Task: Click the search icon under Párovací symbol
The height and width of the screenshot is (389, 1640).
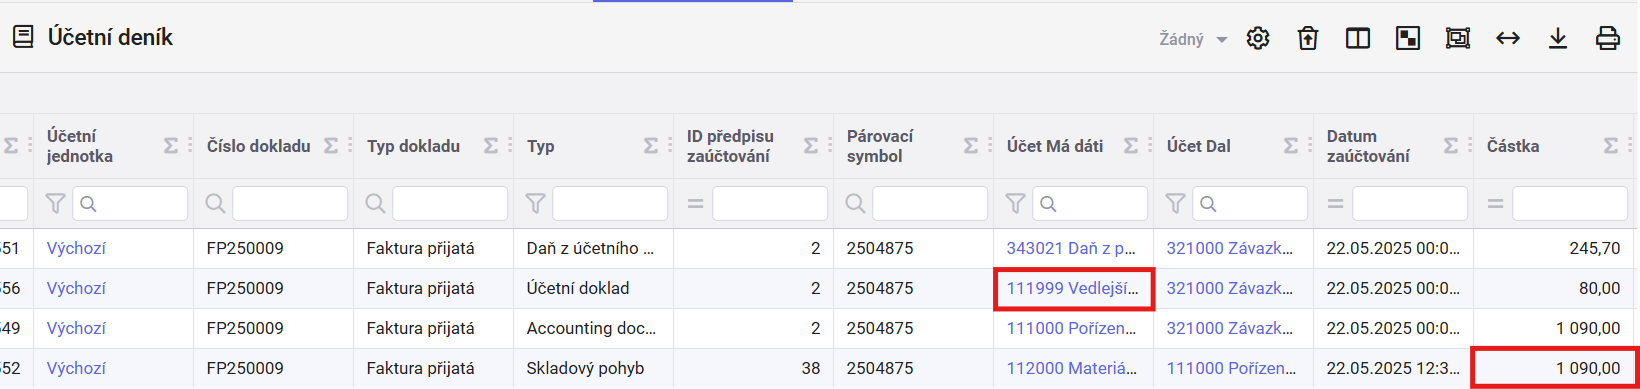Action: [x=855, y=204]
